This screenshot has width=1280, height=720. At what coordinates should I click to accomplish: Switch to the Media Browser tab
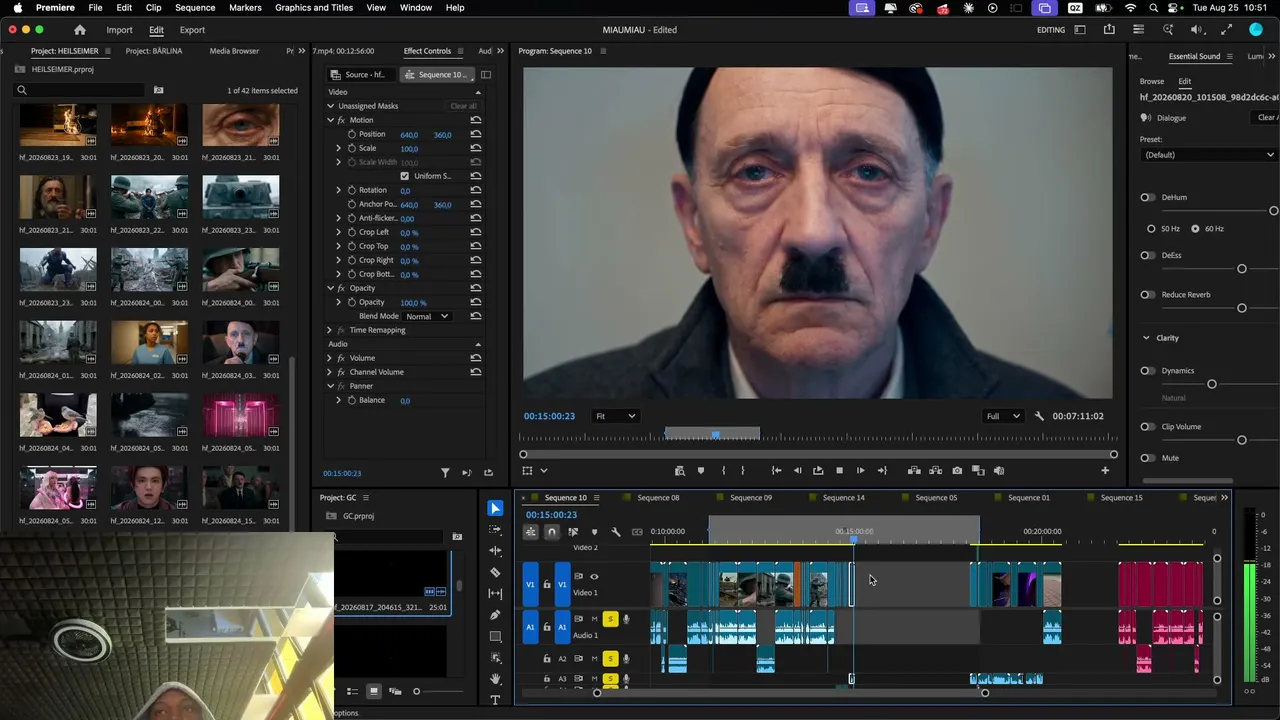(234, 51)
